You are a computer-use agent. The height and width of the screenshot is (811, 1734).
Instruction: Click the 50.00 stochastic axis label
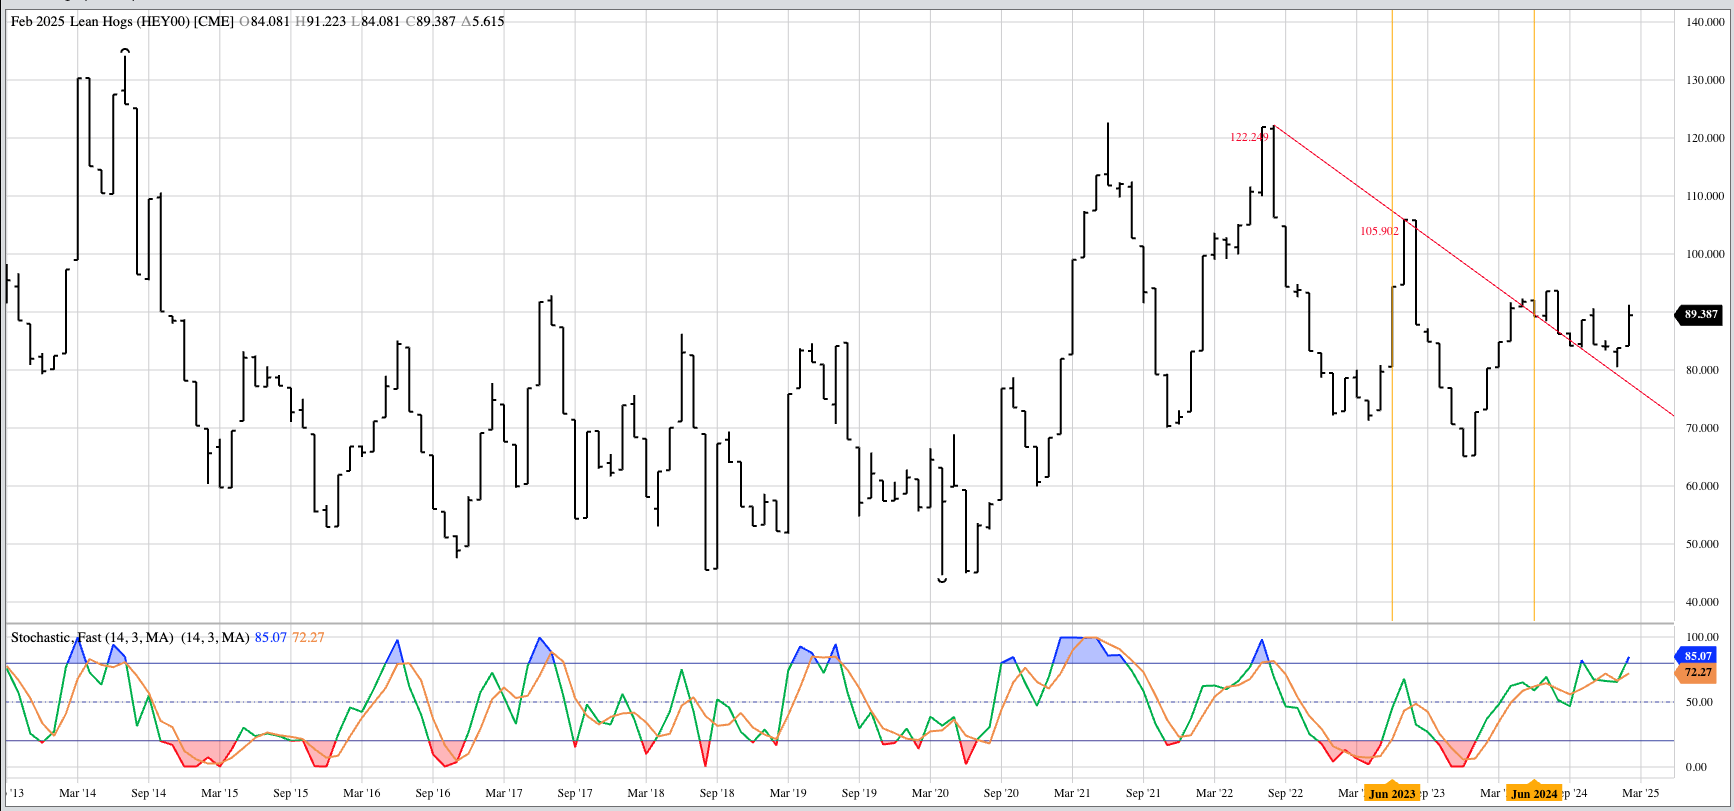1702,702
